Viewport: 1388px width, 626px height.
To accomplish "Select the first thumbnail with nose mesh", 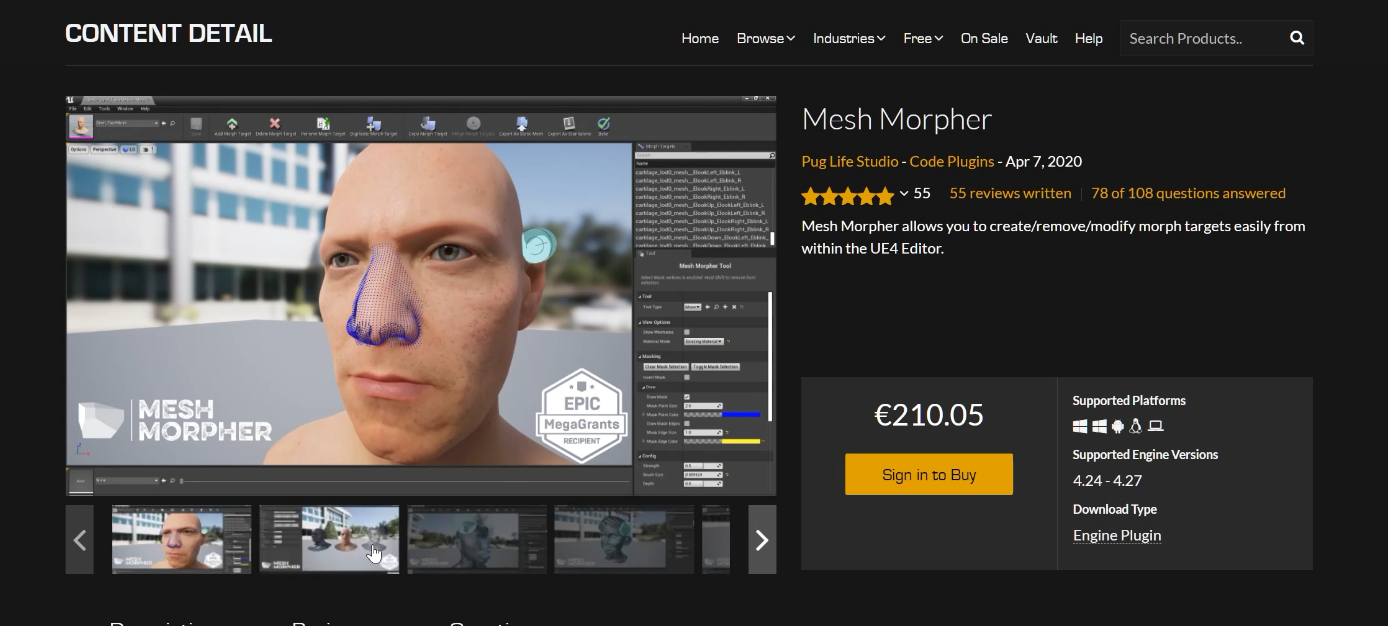I will tap(181, 540).
